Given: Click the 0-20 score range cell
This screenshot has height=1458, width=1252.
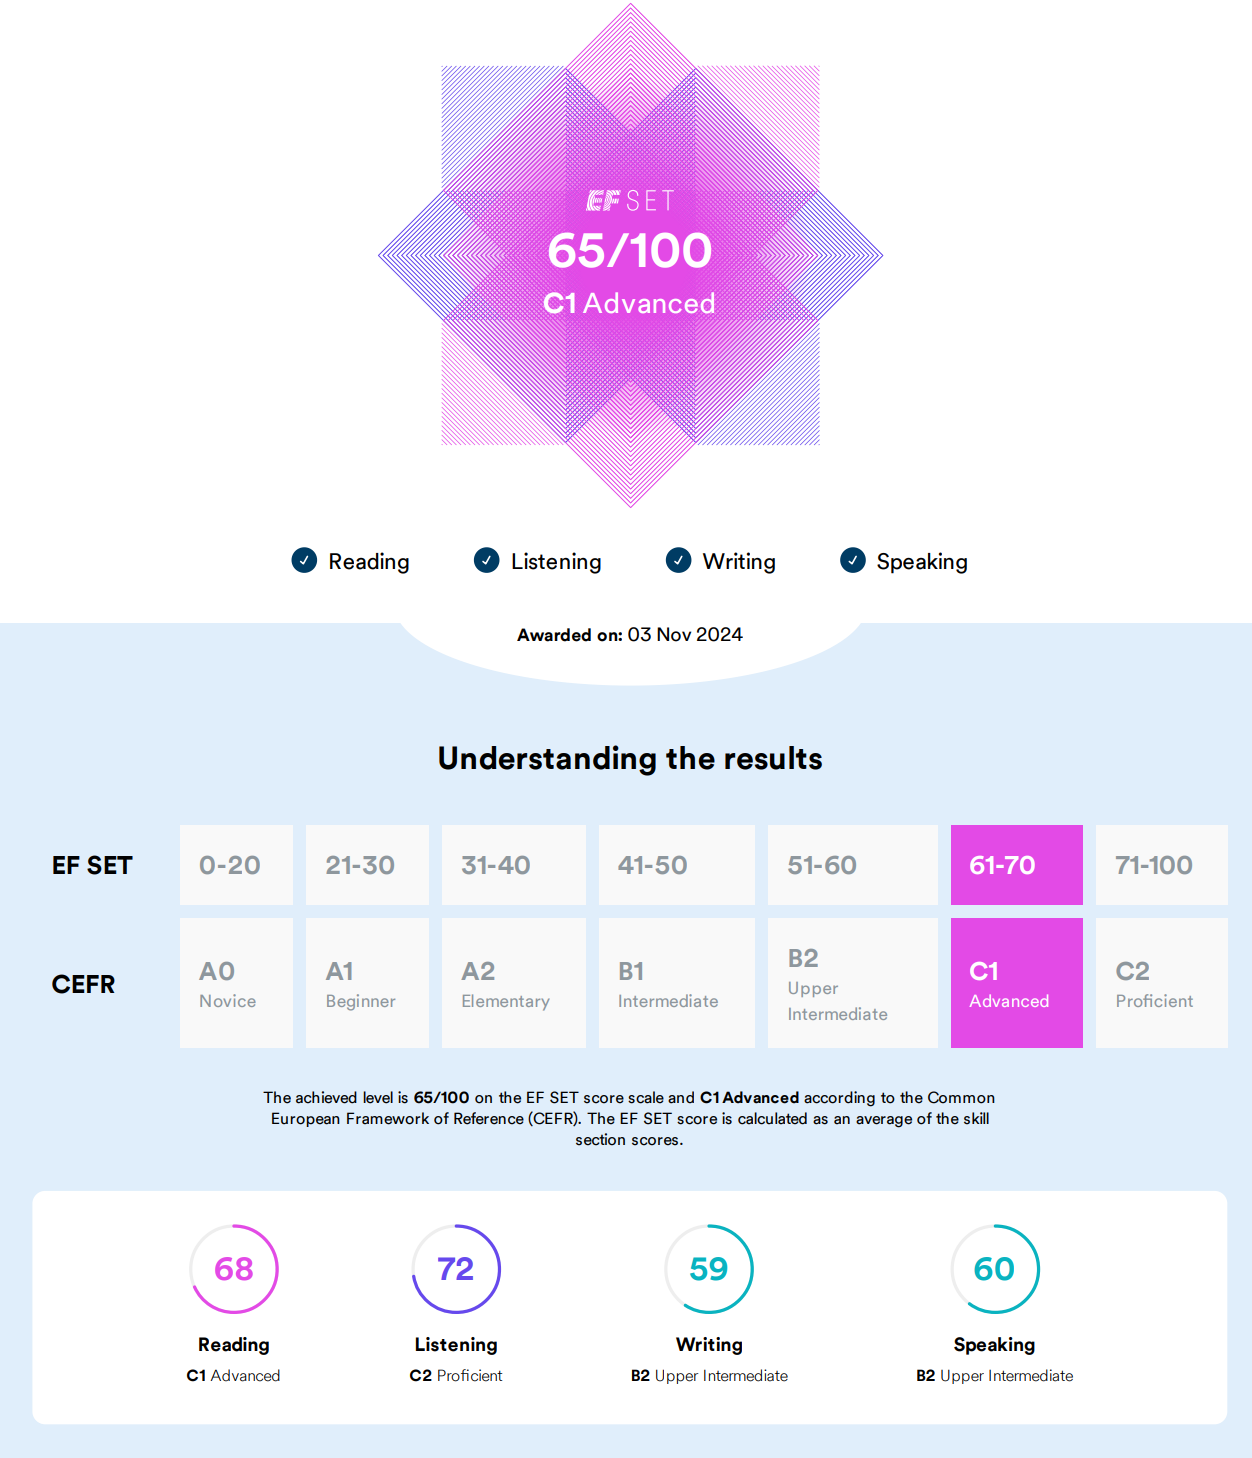Looking at the screenshot, I should point(236,865).
